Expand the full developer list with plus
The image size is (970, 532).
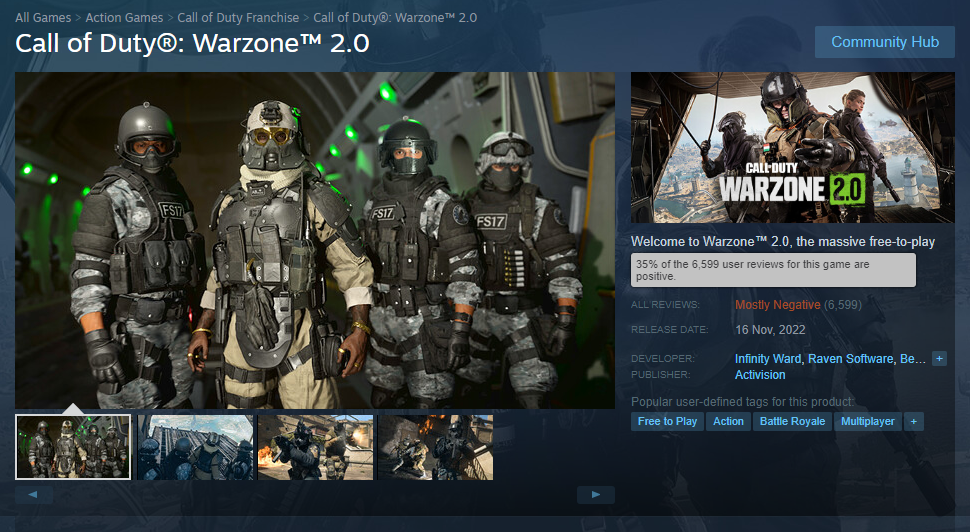pos(939,359)
